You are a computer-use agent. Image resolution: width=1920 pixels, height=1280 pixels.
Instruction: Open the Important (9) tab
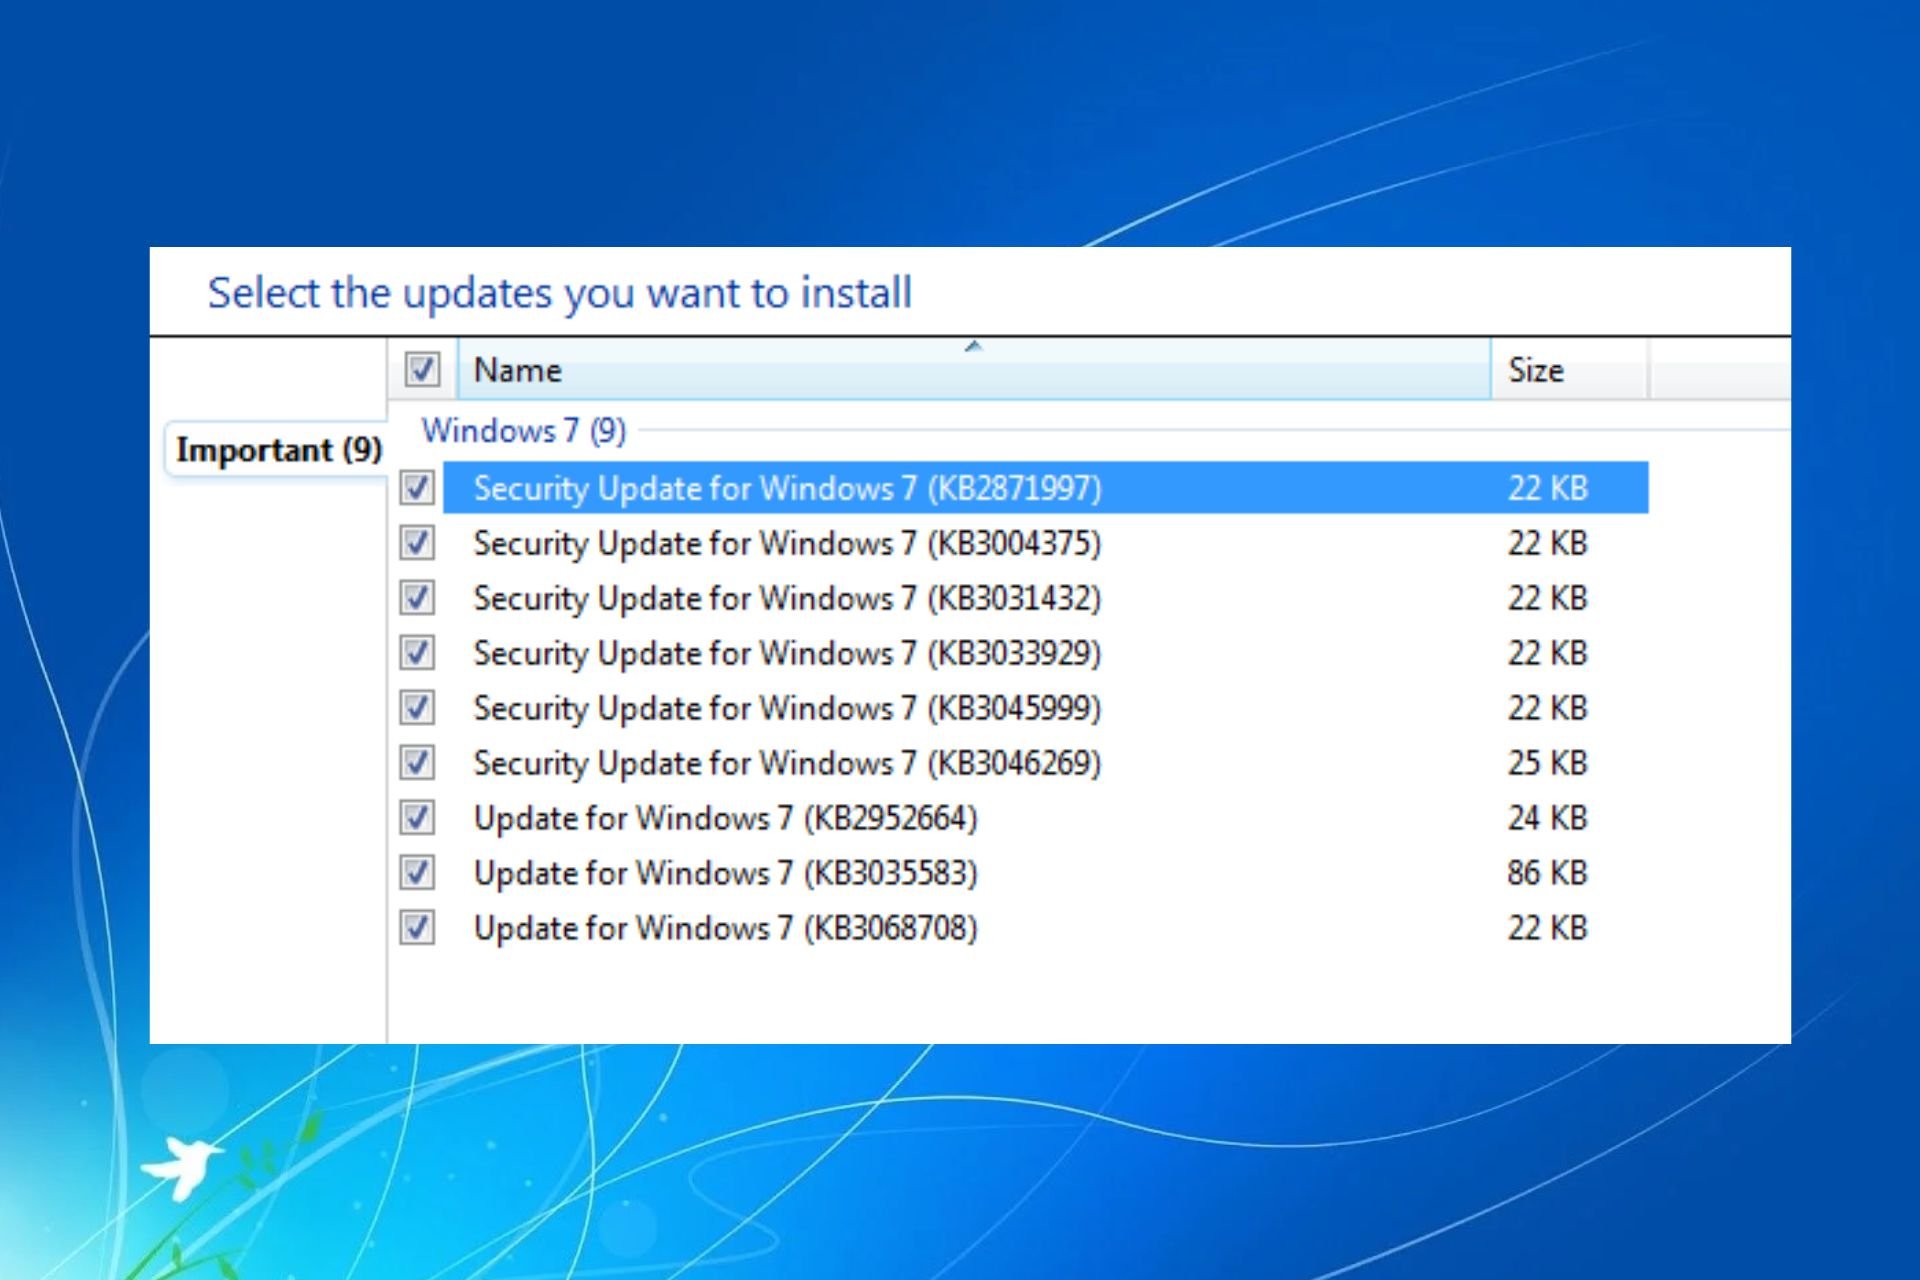click(278, 450)
